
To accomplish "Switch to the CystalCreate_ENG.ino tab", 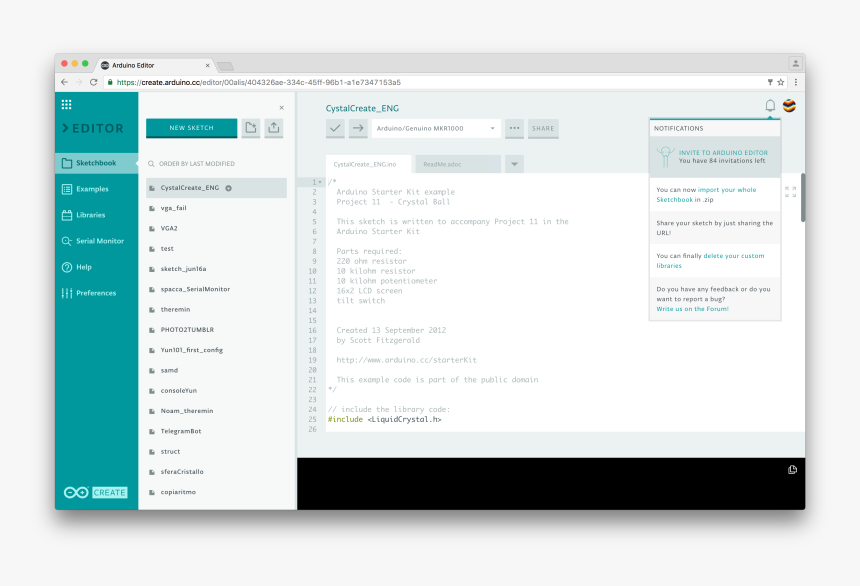I will click(368, 164).
